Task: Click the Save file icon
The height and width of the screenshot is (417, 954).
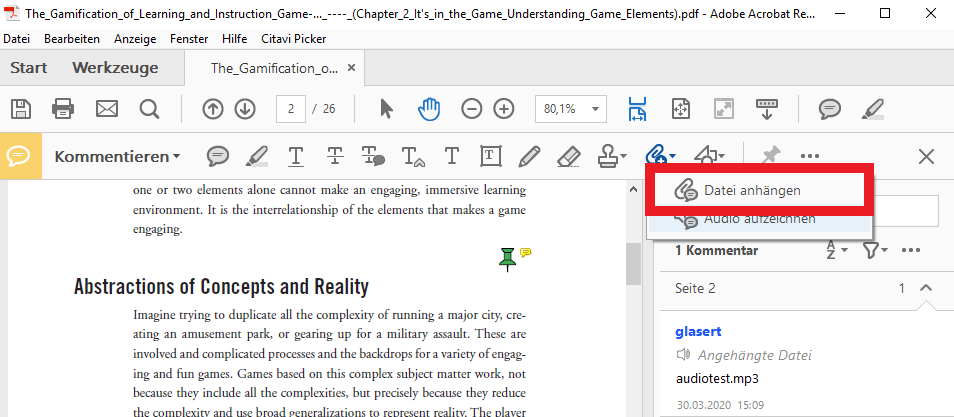Action: 21,109
